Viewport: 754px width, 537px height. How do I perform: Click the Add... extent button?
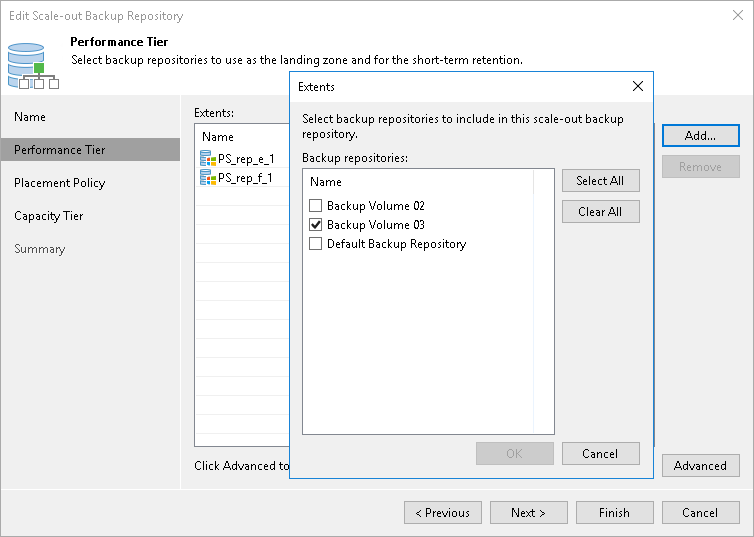[x=700, y=136]
